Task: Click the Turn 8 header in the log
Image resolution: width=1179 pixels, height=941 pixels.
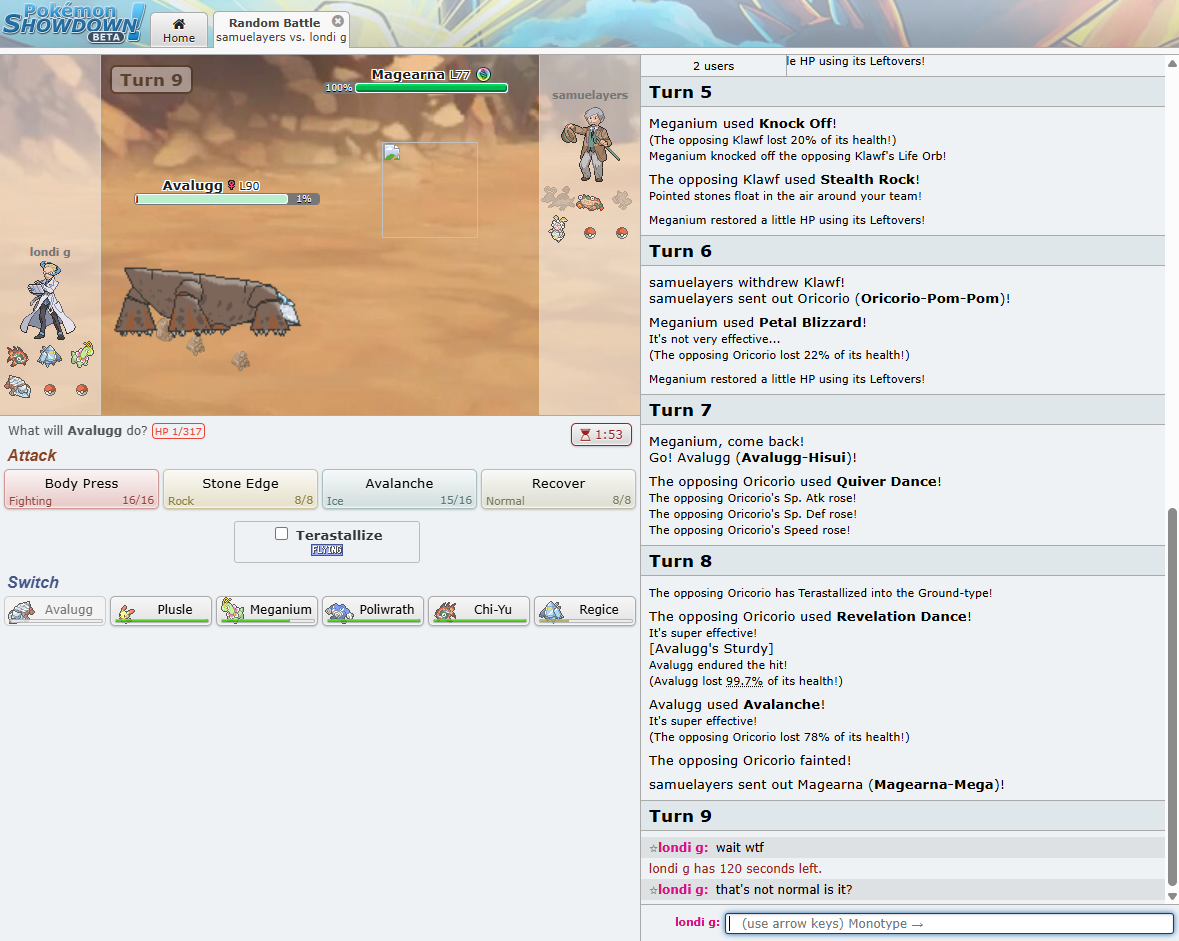Action: 903,561
